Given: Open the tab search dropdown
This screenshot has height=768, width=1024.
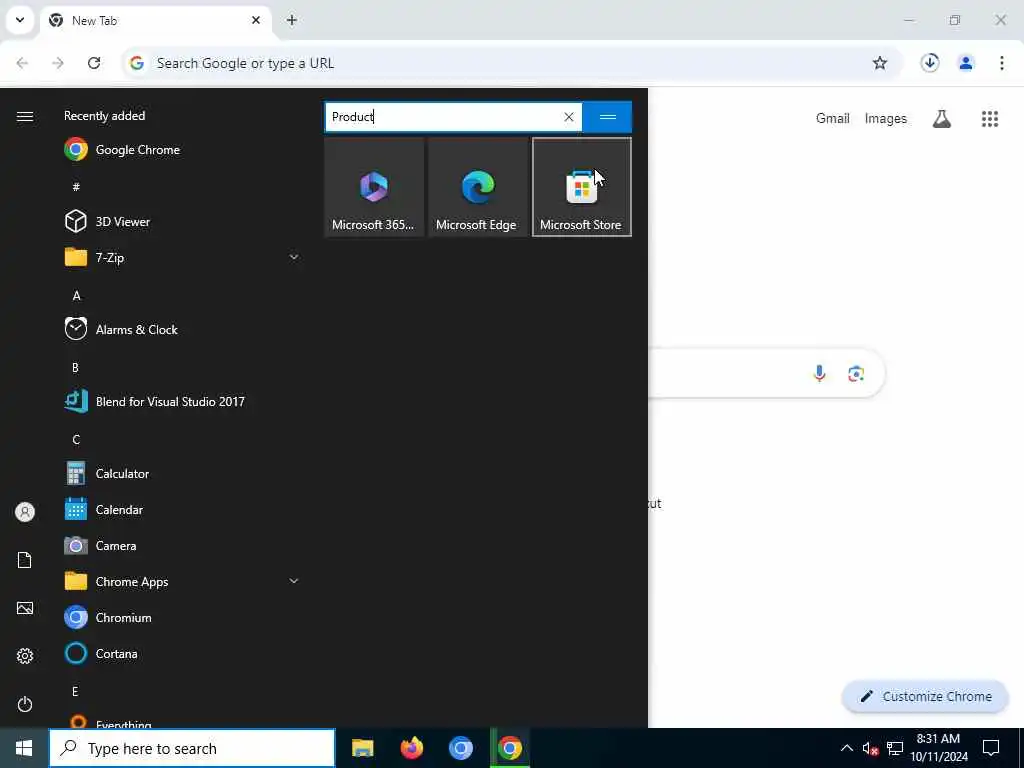Looking at the screenshot, I should (x=20, y=20).
